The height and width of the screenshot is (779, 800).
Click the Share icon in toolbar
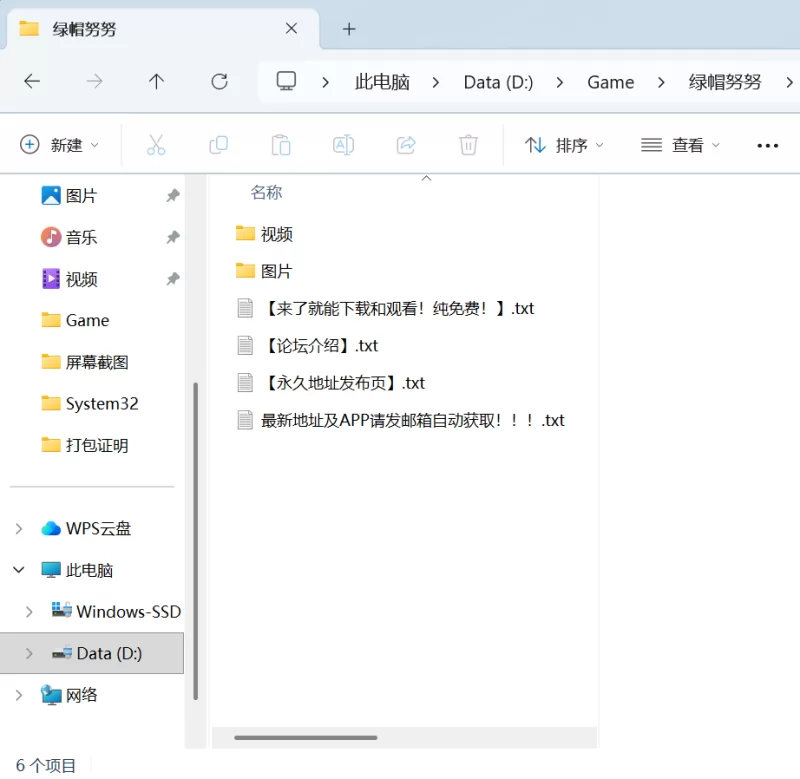pos(406,145)
